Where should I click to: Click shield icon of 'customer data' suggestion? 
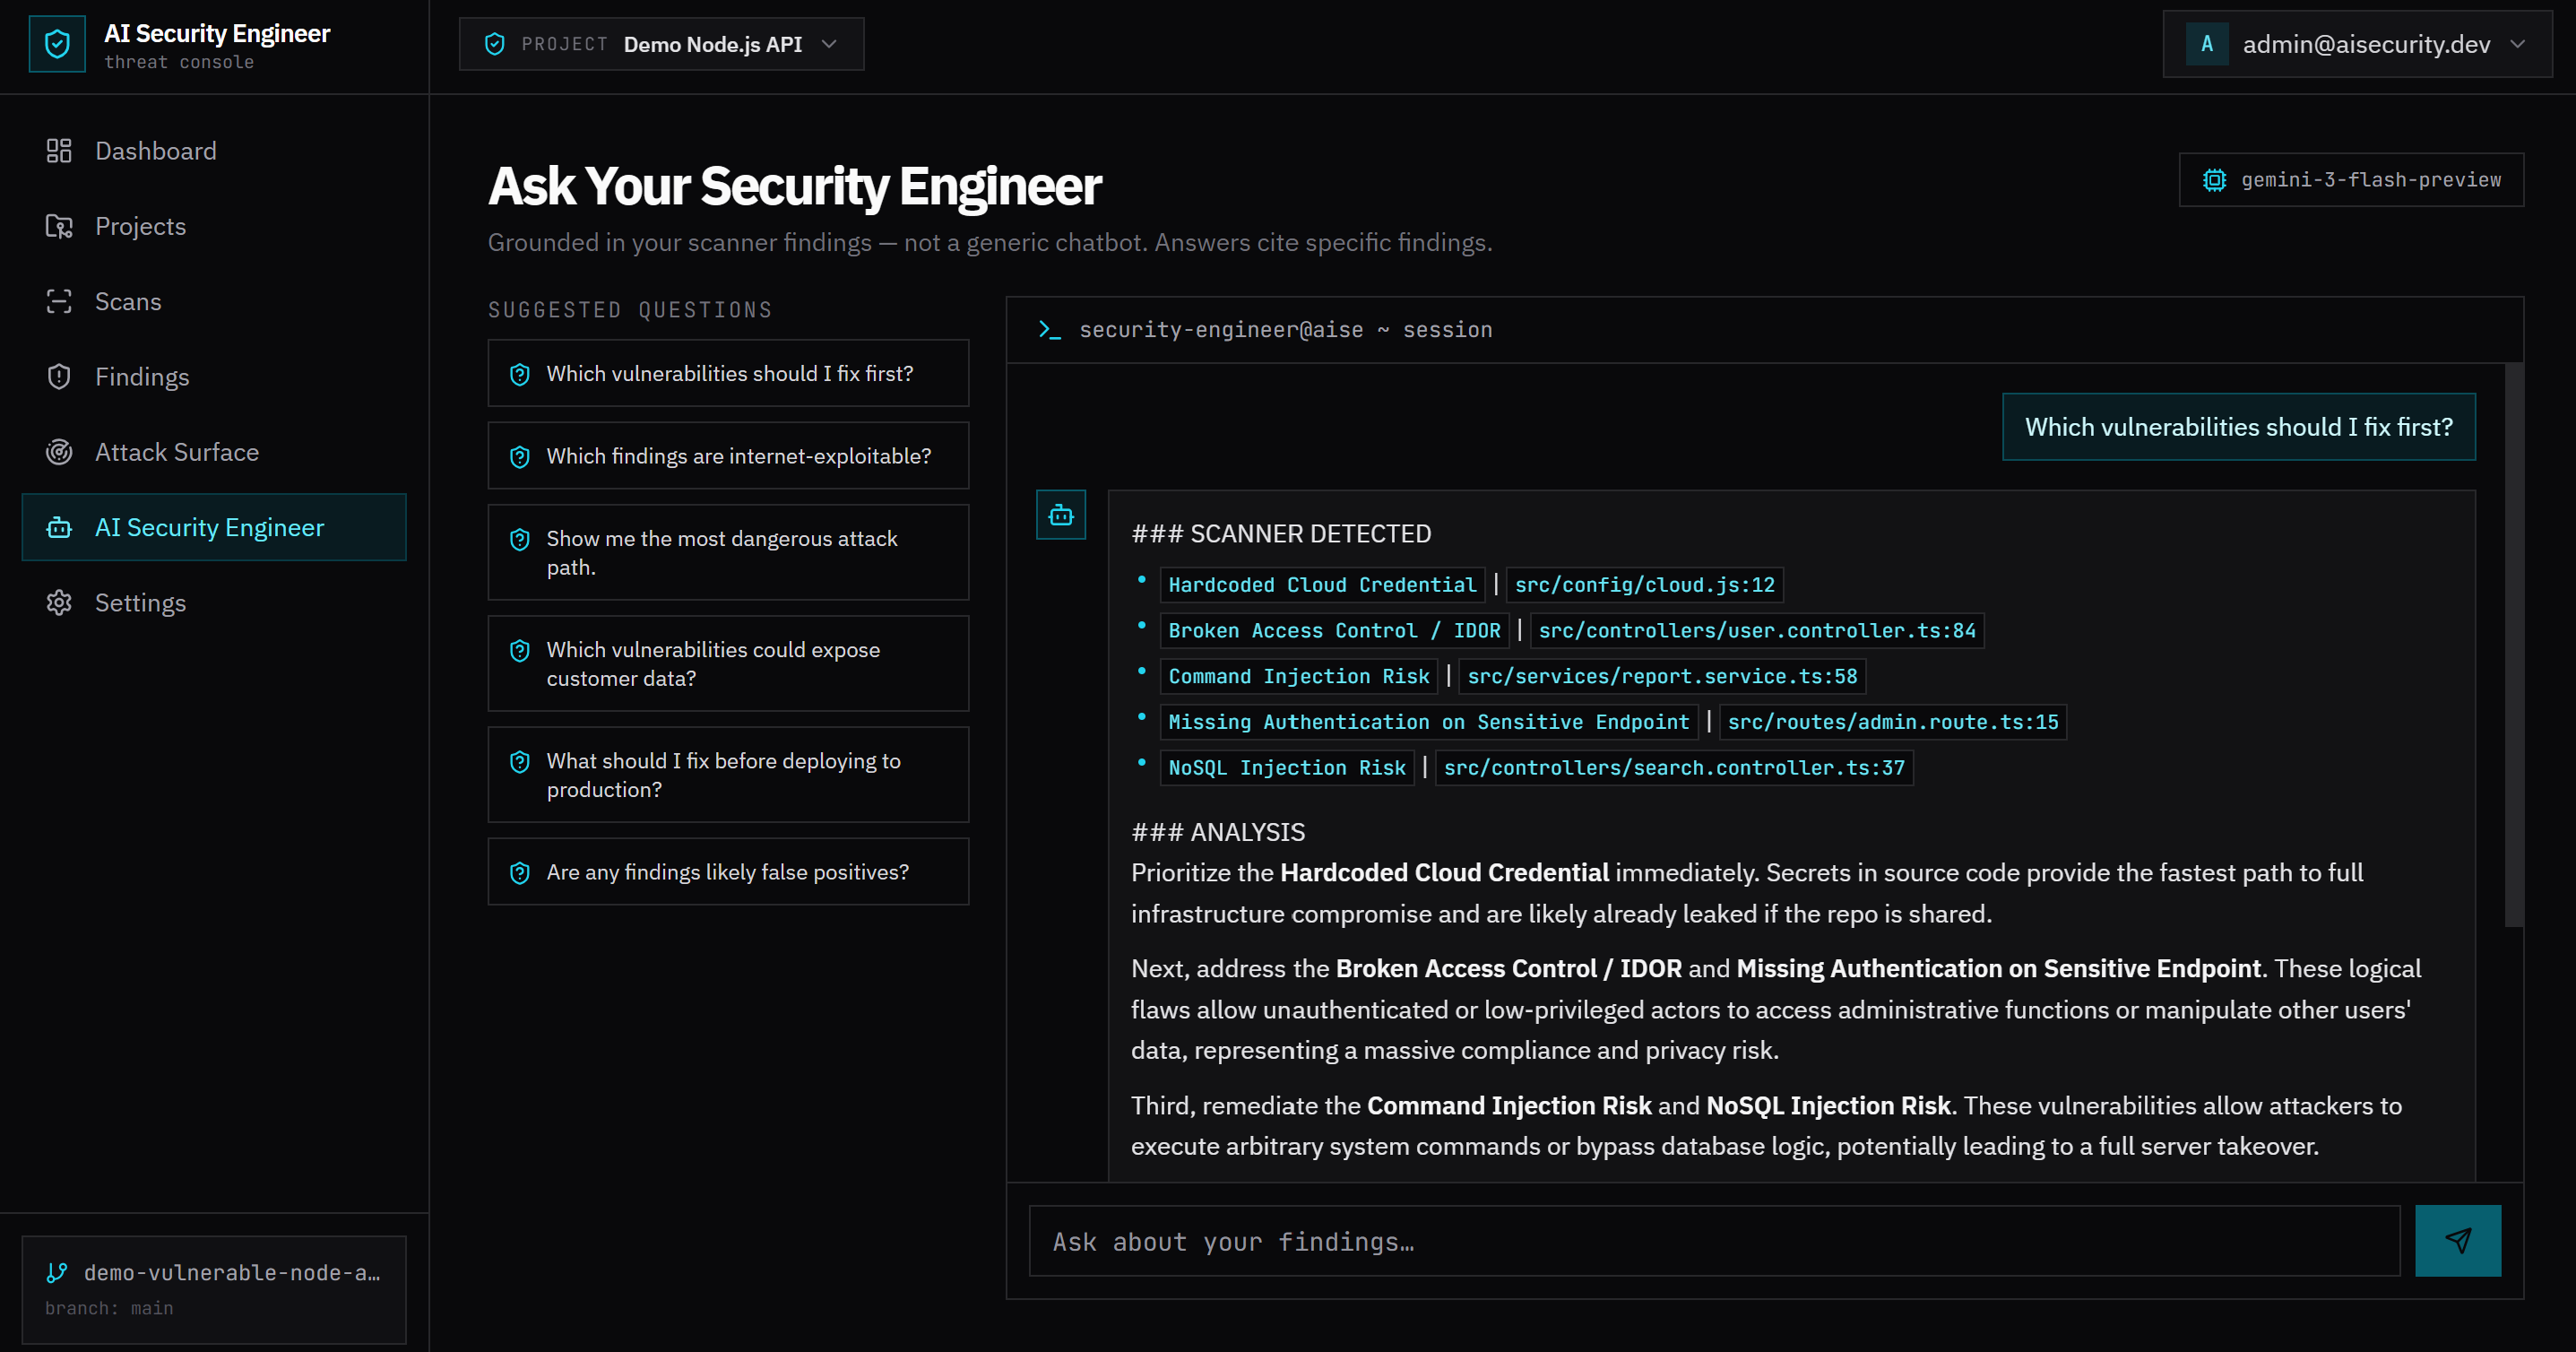tap(520, 651)
